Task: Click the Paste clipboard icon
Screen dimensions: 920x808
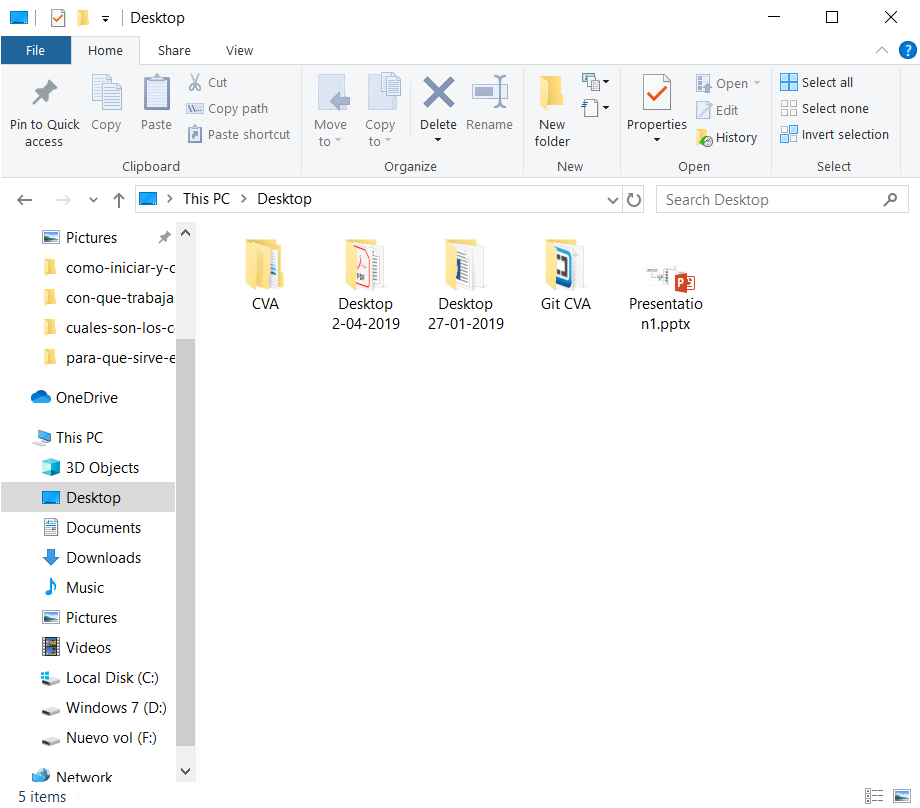Action: 157,93
